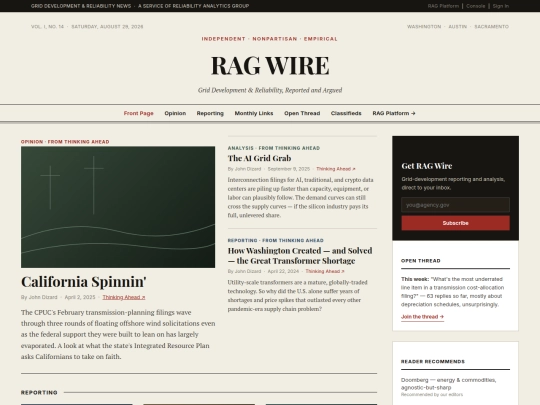Go to the Opinion section
Image resolution: width=540 pixels, height=405 pixels.
coord(175,113)
